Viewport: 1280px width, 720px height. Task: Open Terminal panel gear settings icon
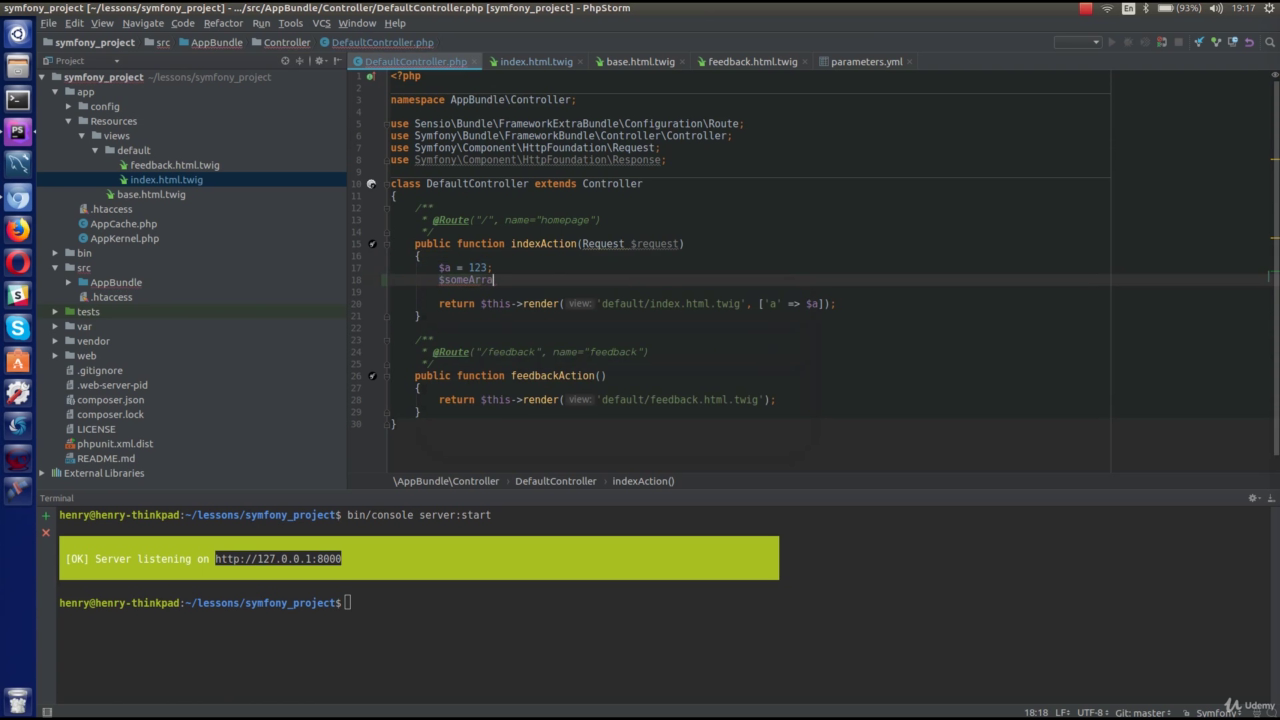tap(1254, 498)
